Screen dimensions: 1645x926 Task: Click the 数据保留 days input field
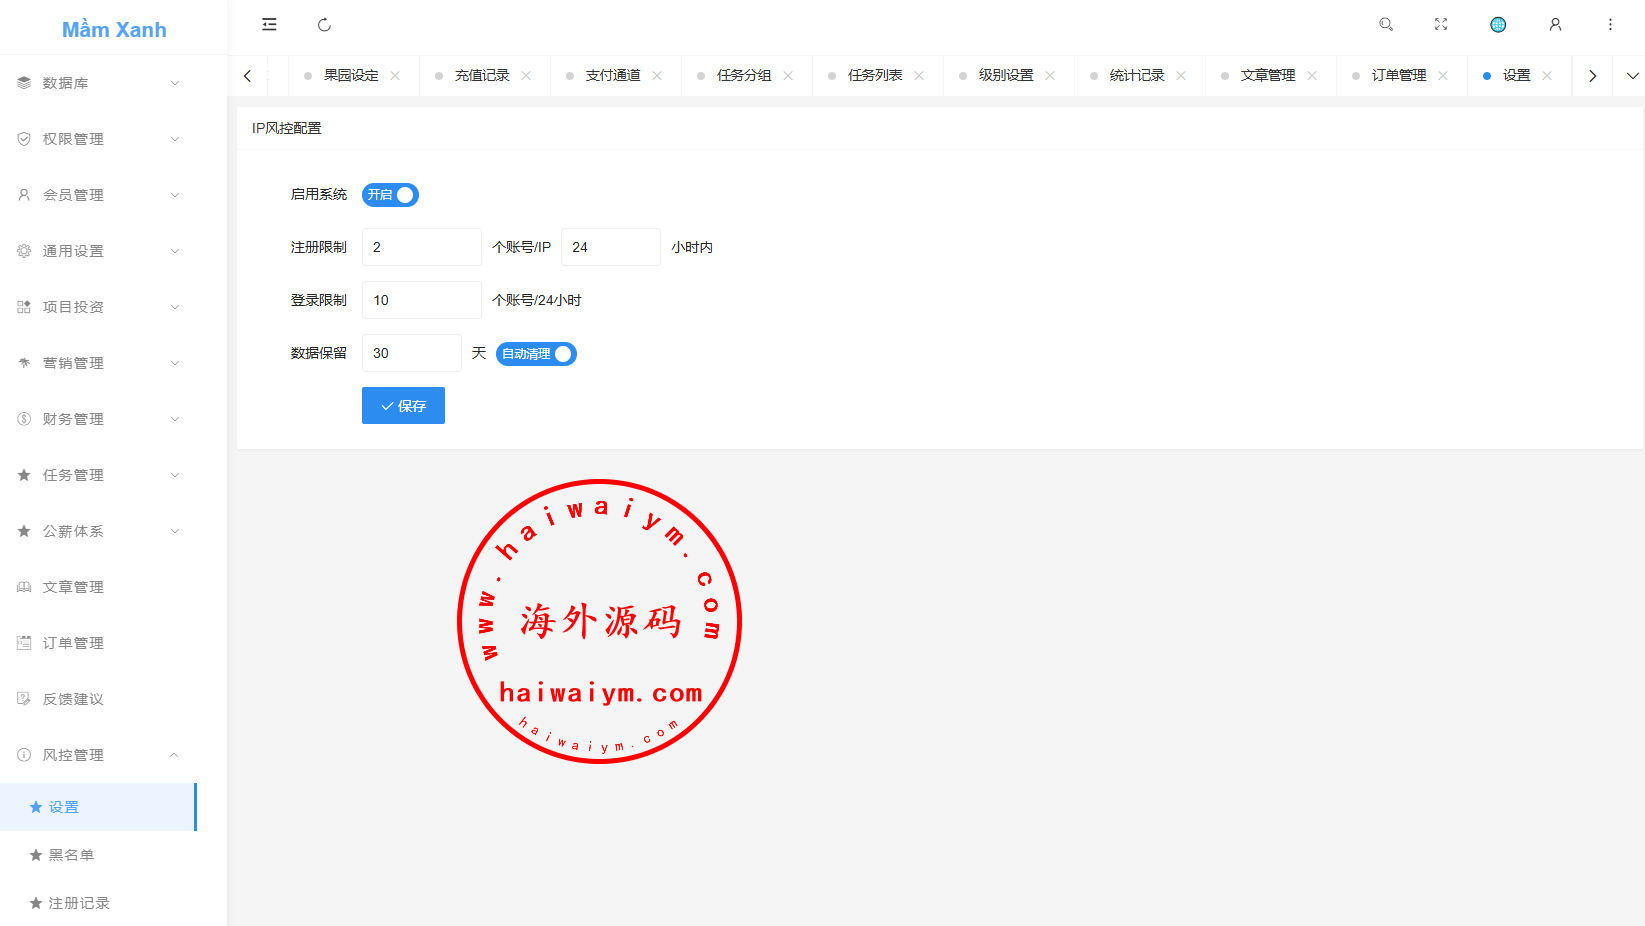[412, 353]
